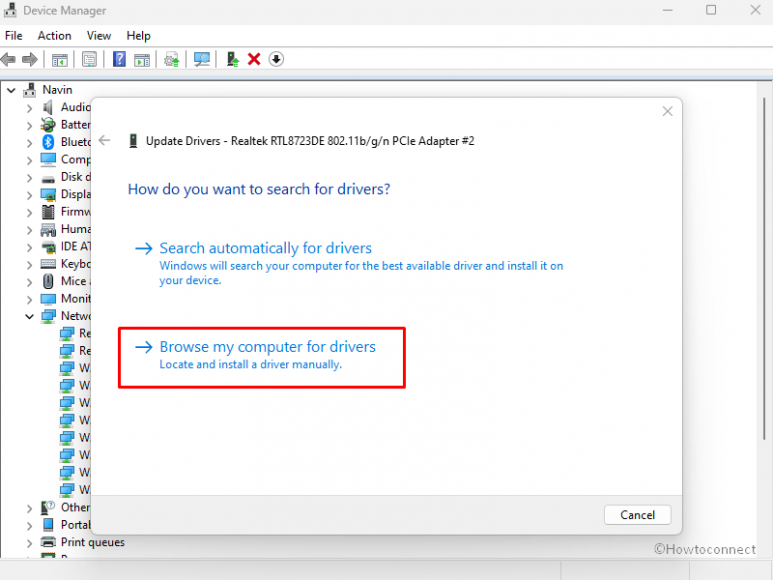Select the Other devices icon

point(48,508)
